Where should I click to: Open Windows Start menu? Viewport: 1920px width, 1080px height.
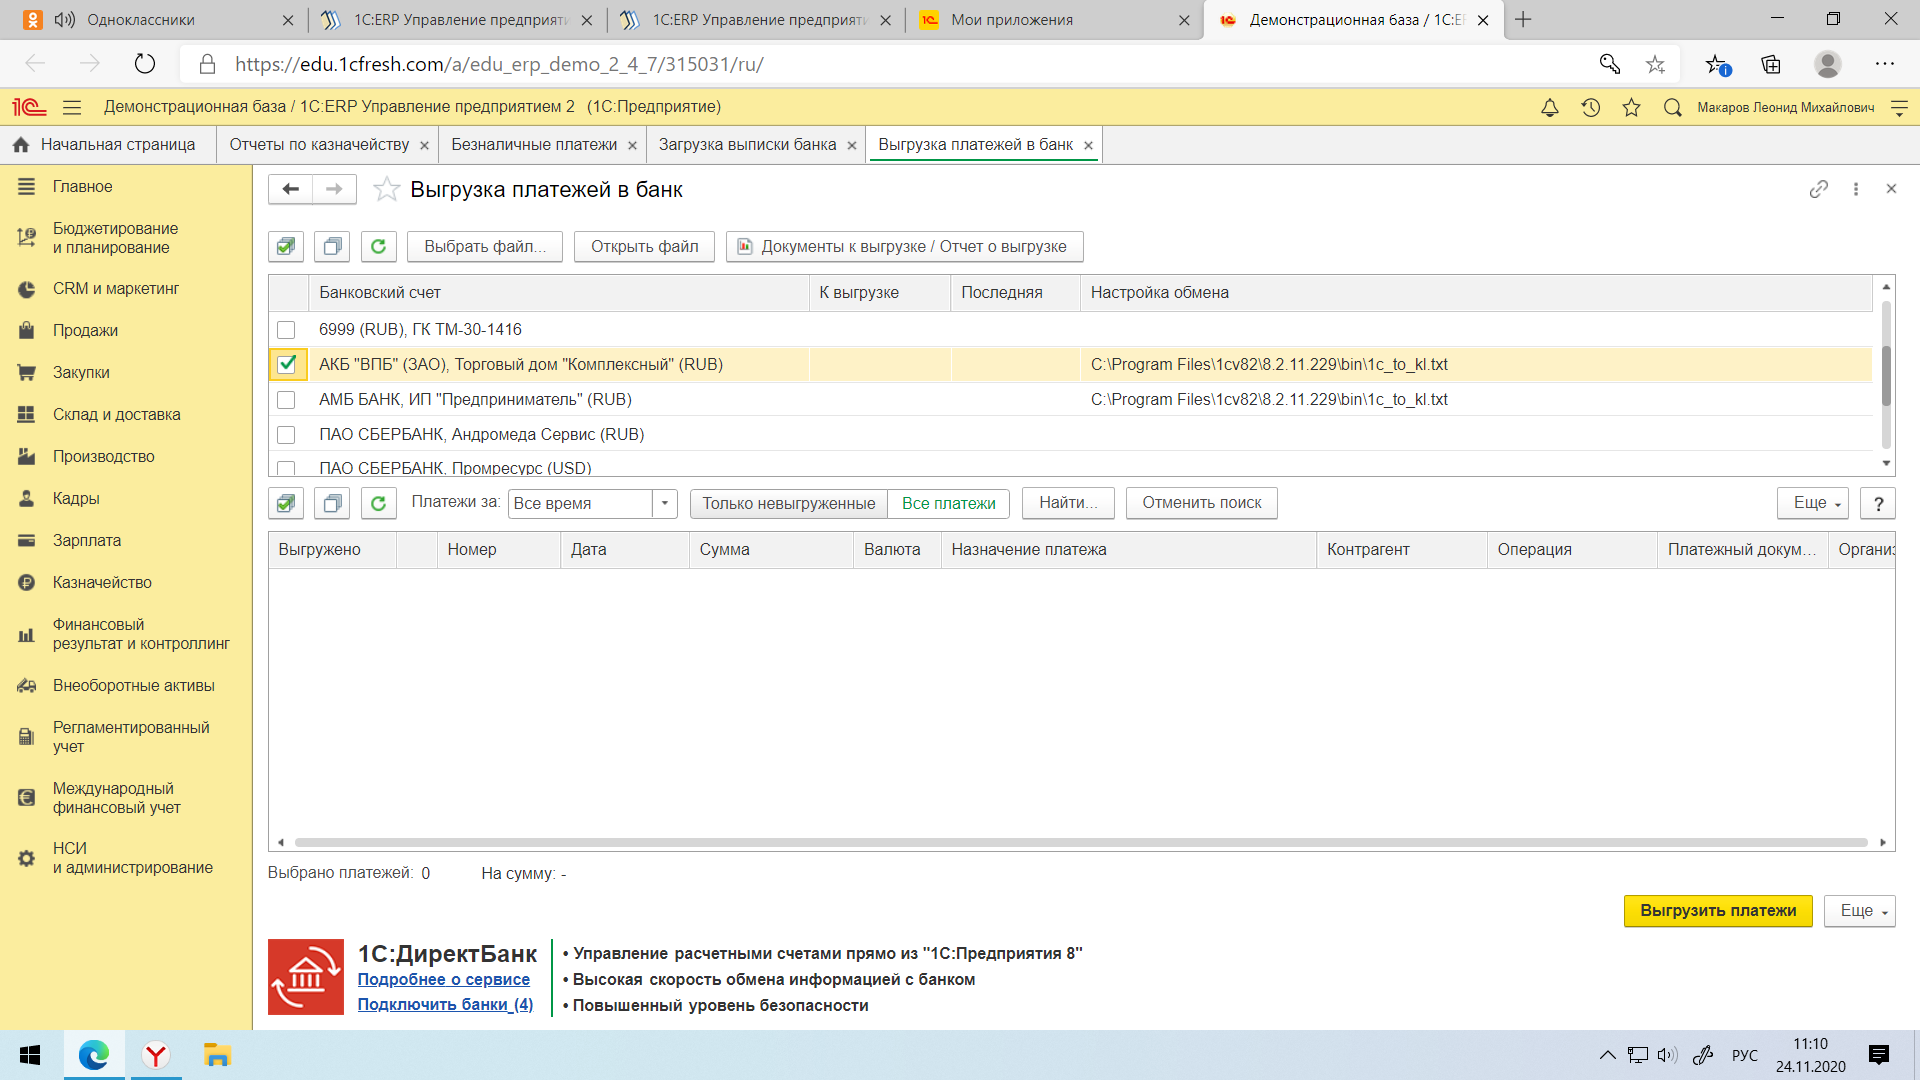click(x=30, y=1055)
